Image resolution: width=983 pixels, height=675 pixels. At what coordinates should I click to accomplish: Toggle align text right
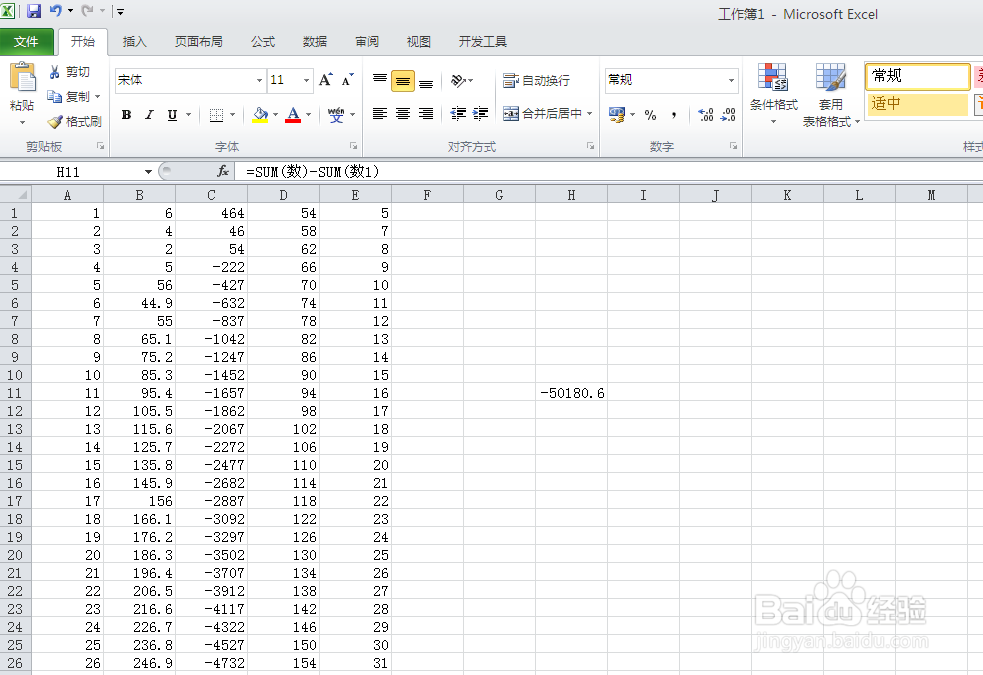pyautogui.click(x=426, y=113)
